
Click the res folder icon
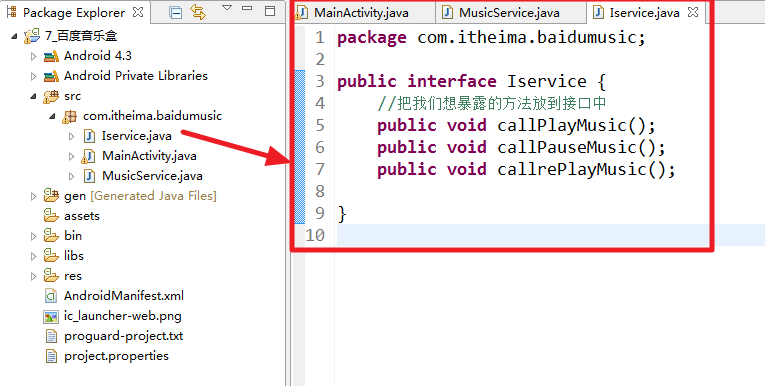pyautogui.click(x=51, y=276)
